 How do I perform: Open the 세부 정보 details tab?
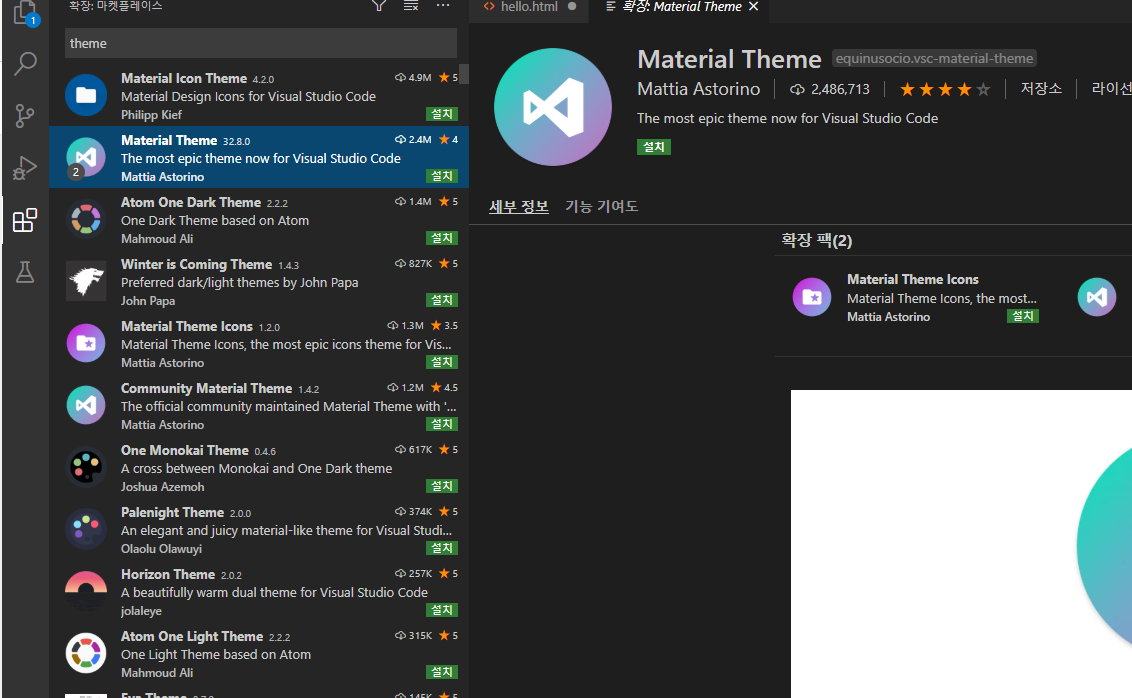pyautogui.click(x=518, y=206)
